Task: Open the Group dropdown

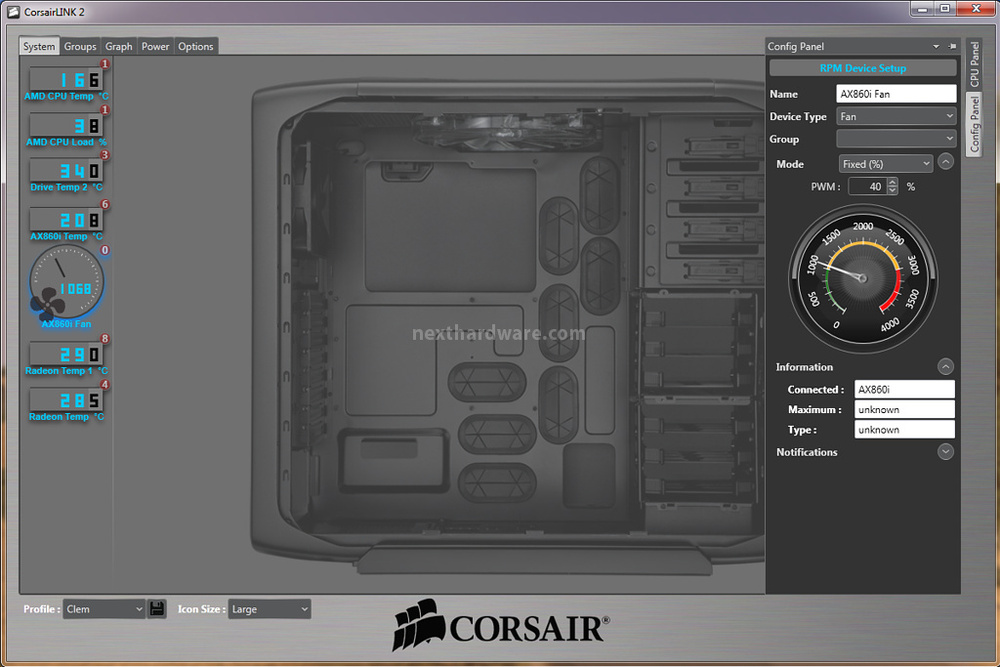Action: (896, 138)
